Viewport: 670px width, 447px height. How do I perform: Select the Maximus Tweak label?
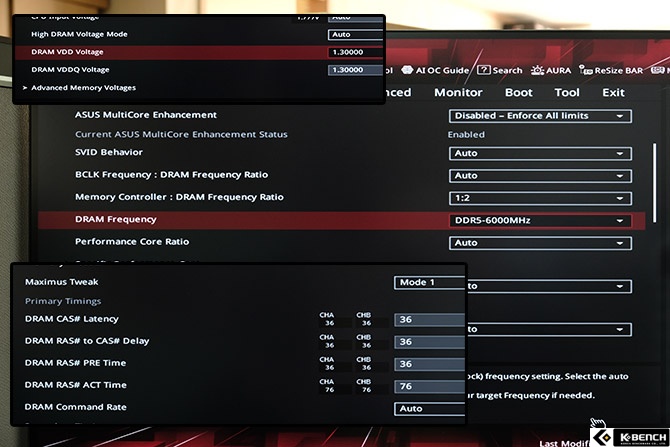point(62,282)
